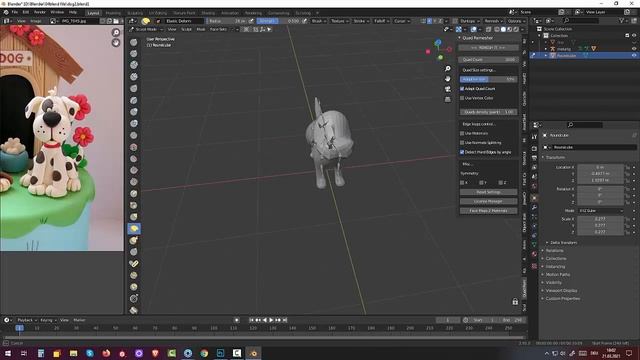This screenshot has width=640, height=360.
Task: Toggle camera view icon in viewport
Action: click(448, 89)
